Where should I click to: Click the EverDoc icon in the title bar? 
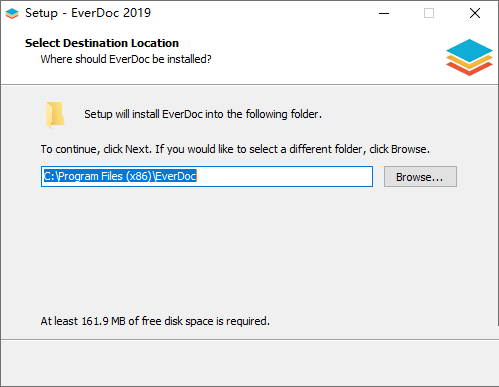point(12,13)
